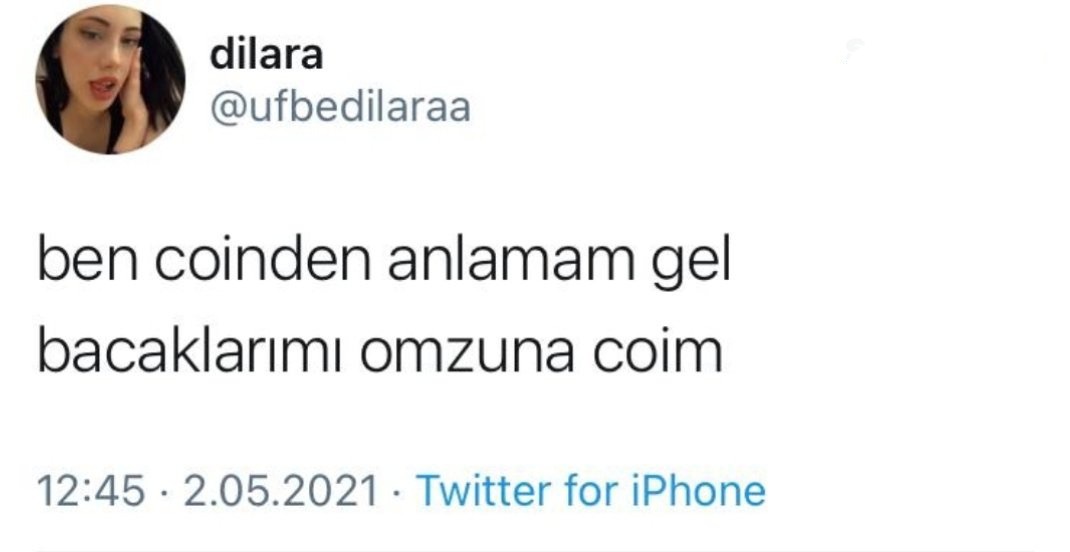Click the Twitter for iPhone source link
The height and width of the screenshot is (552, 1070).
coord(590,491)
